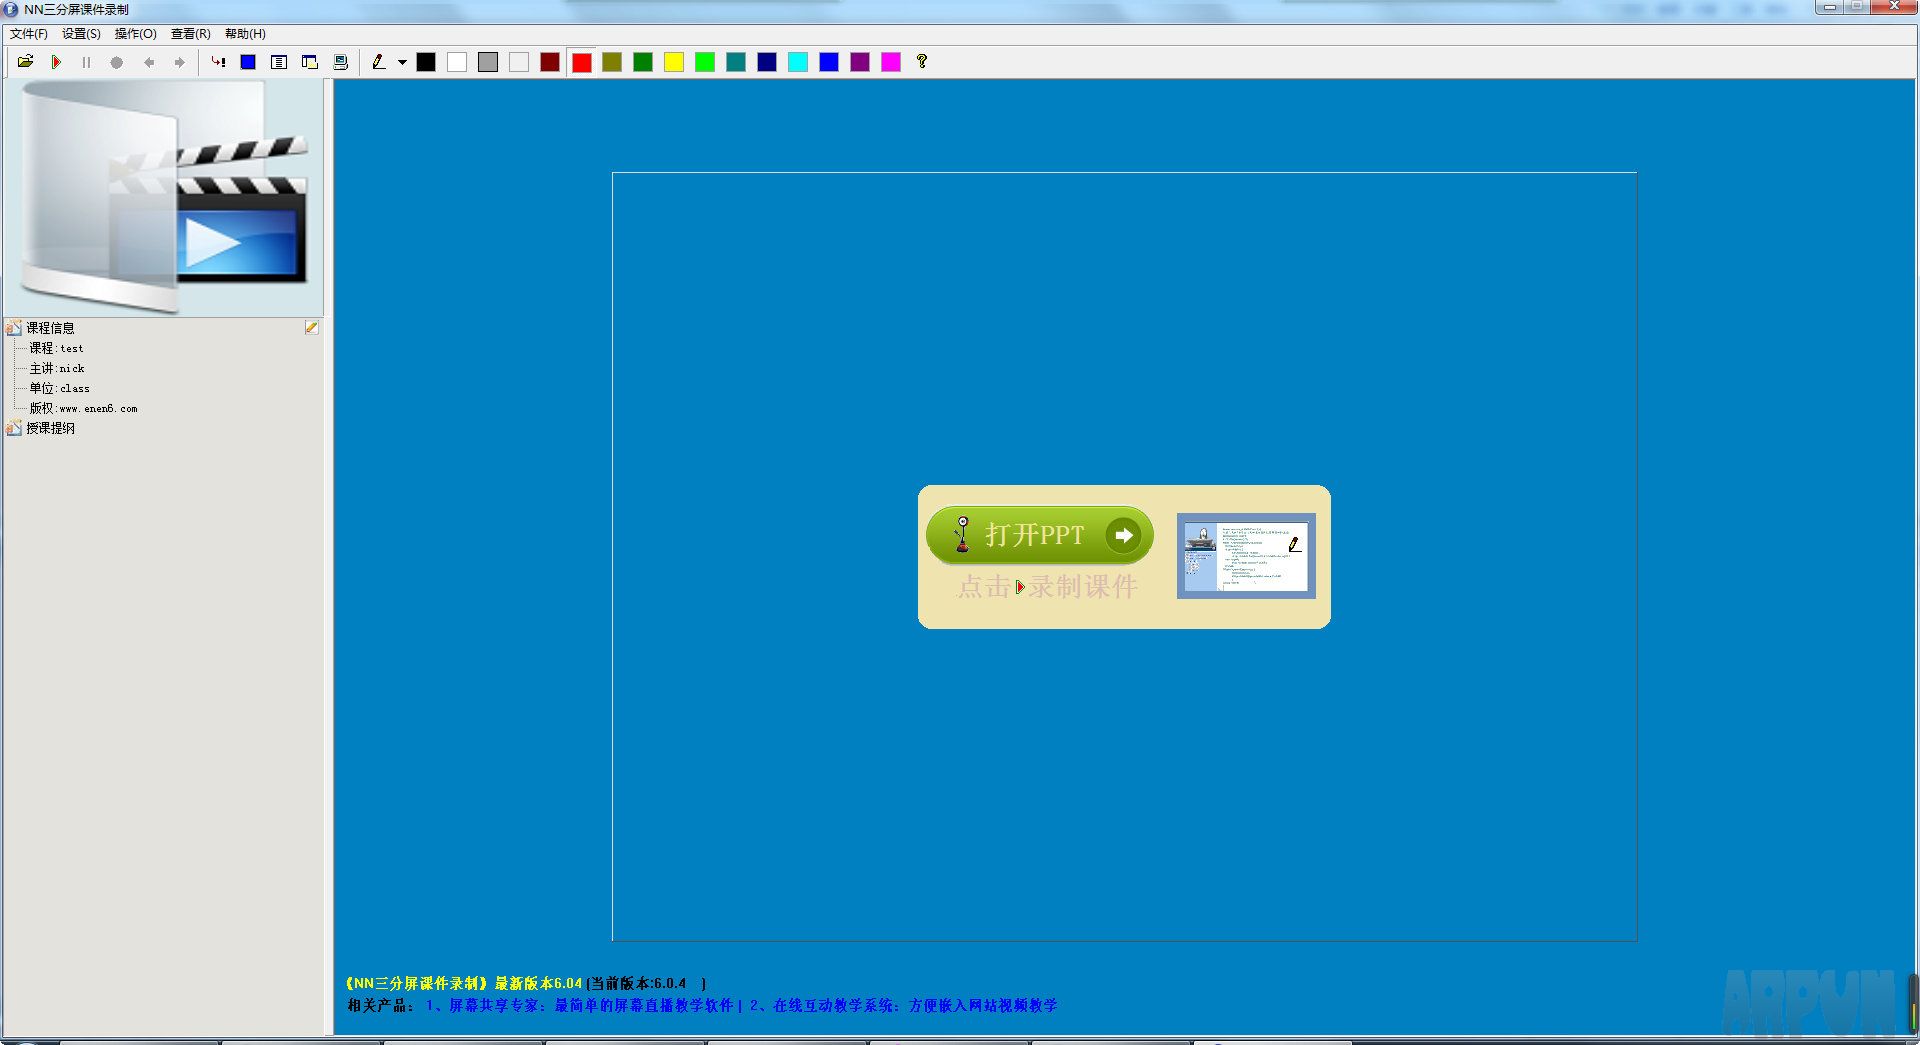Click the 最新版本6.04 version text
This screenshot has height=1045, width=1920.
coord(538,983)
